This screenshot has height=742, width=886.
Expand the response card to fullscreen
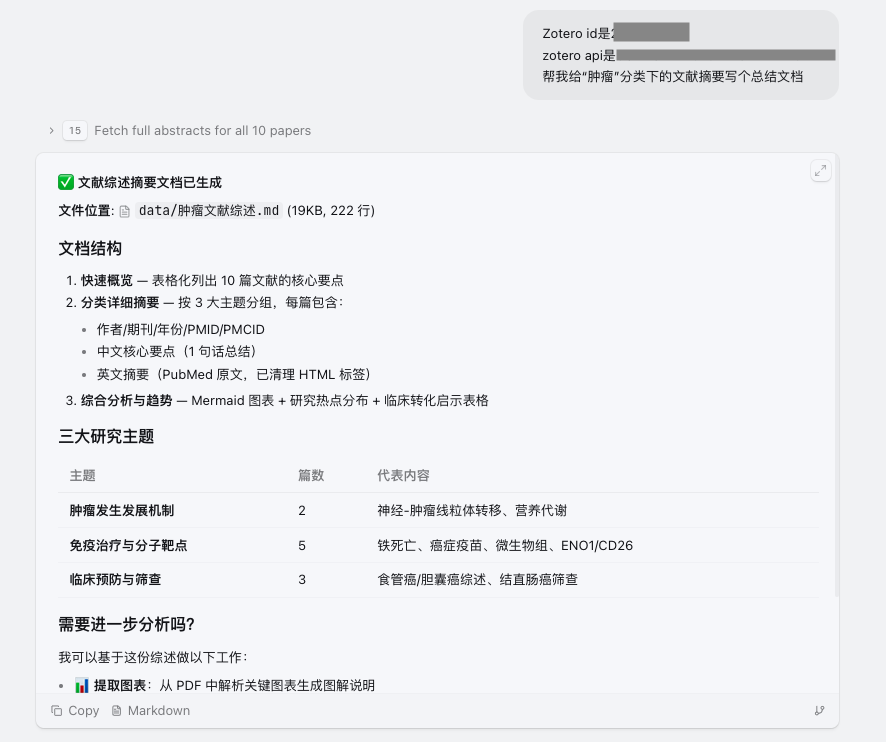[x=820, y=170]
